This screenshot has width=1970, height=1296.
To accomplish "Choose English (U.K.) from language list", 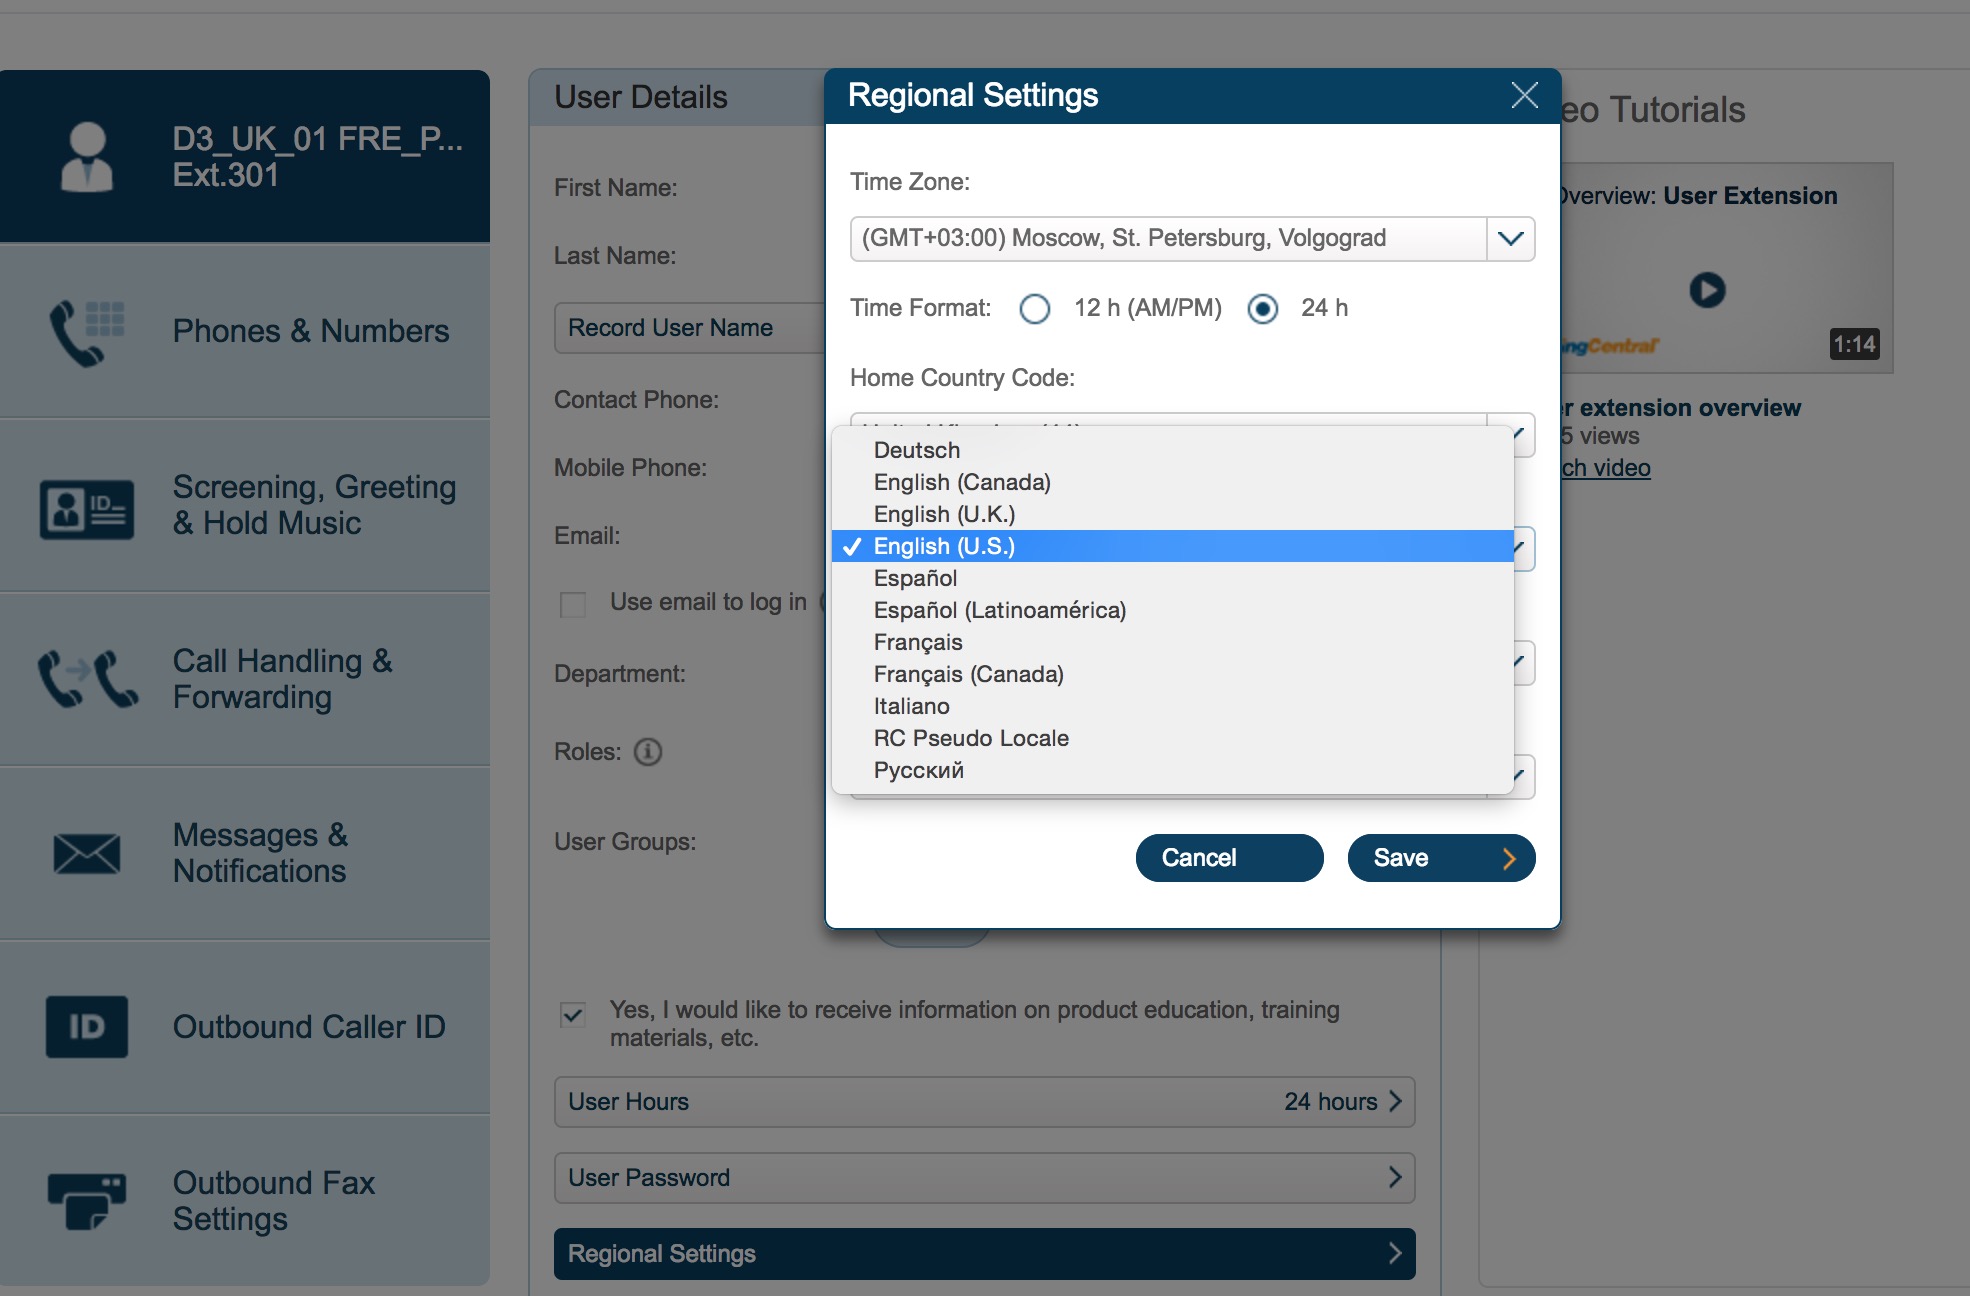I will pyautogui.click(x=1173, y=514).
